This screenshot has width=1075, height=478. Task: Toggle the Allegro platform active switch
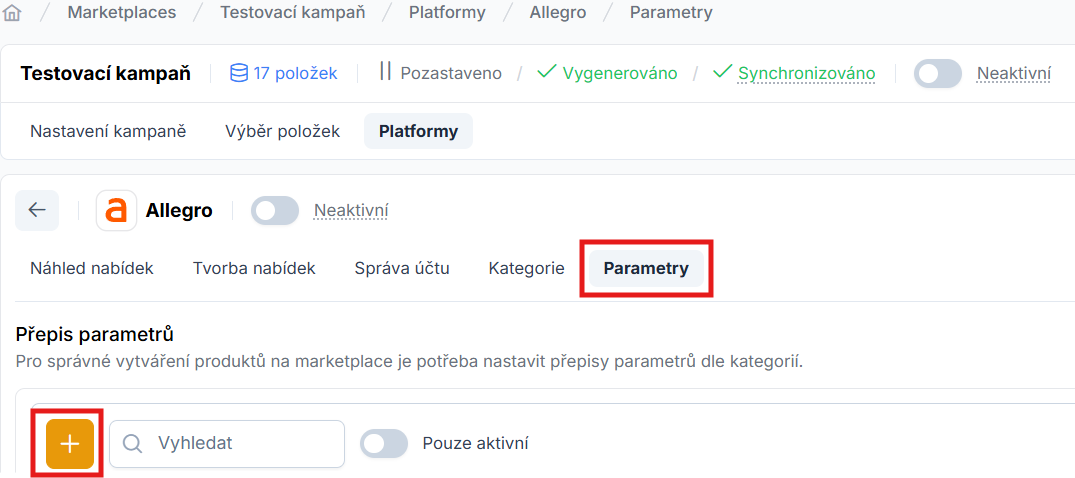click(x=274, y=211)
